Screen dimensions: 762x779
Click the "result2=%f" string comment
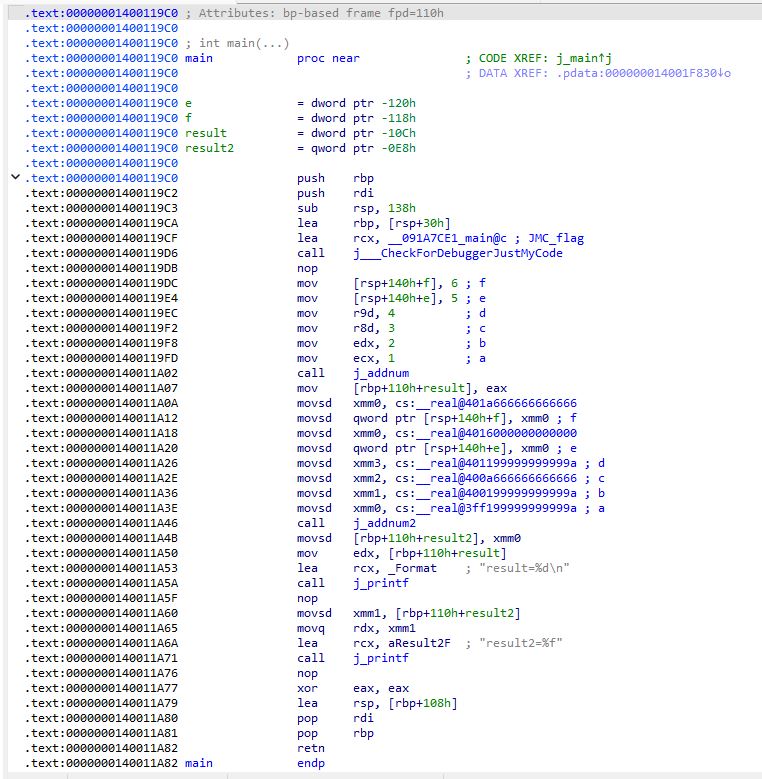pyautogui.click(x=521, y=643)
